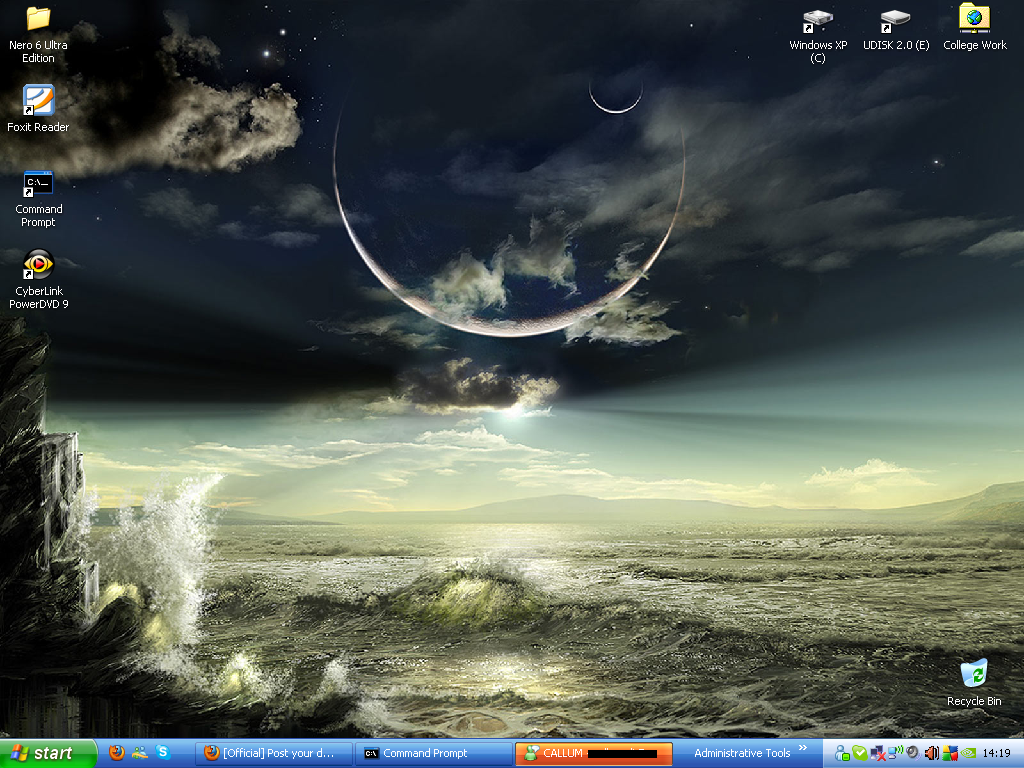Click the Administrative Tools toolbar label
1024x768 pixels.
pos(742,753)
